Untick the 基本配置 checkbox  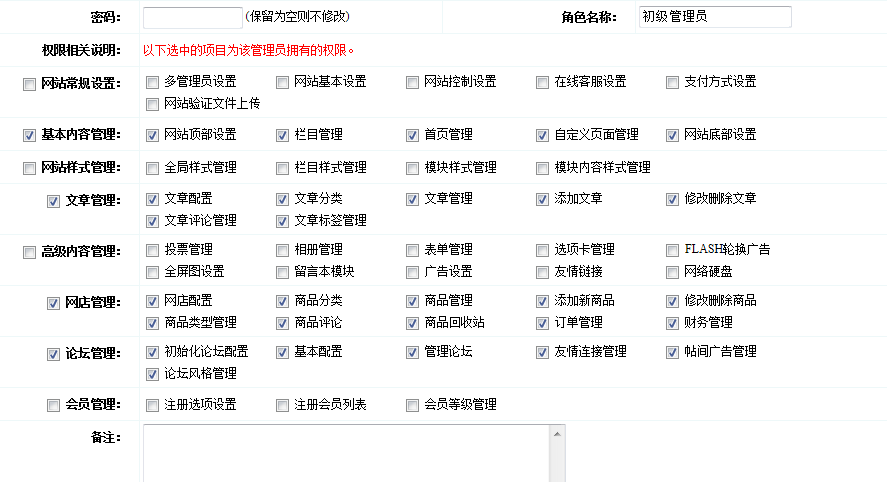pos(282,352)
